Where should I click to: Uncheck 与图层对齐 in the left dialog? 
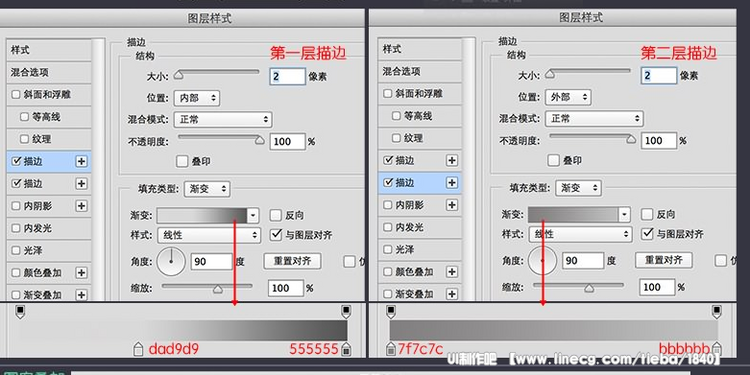pyautogui.click(x=276, y=234)
